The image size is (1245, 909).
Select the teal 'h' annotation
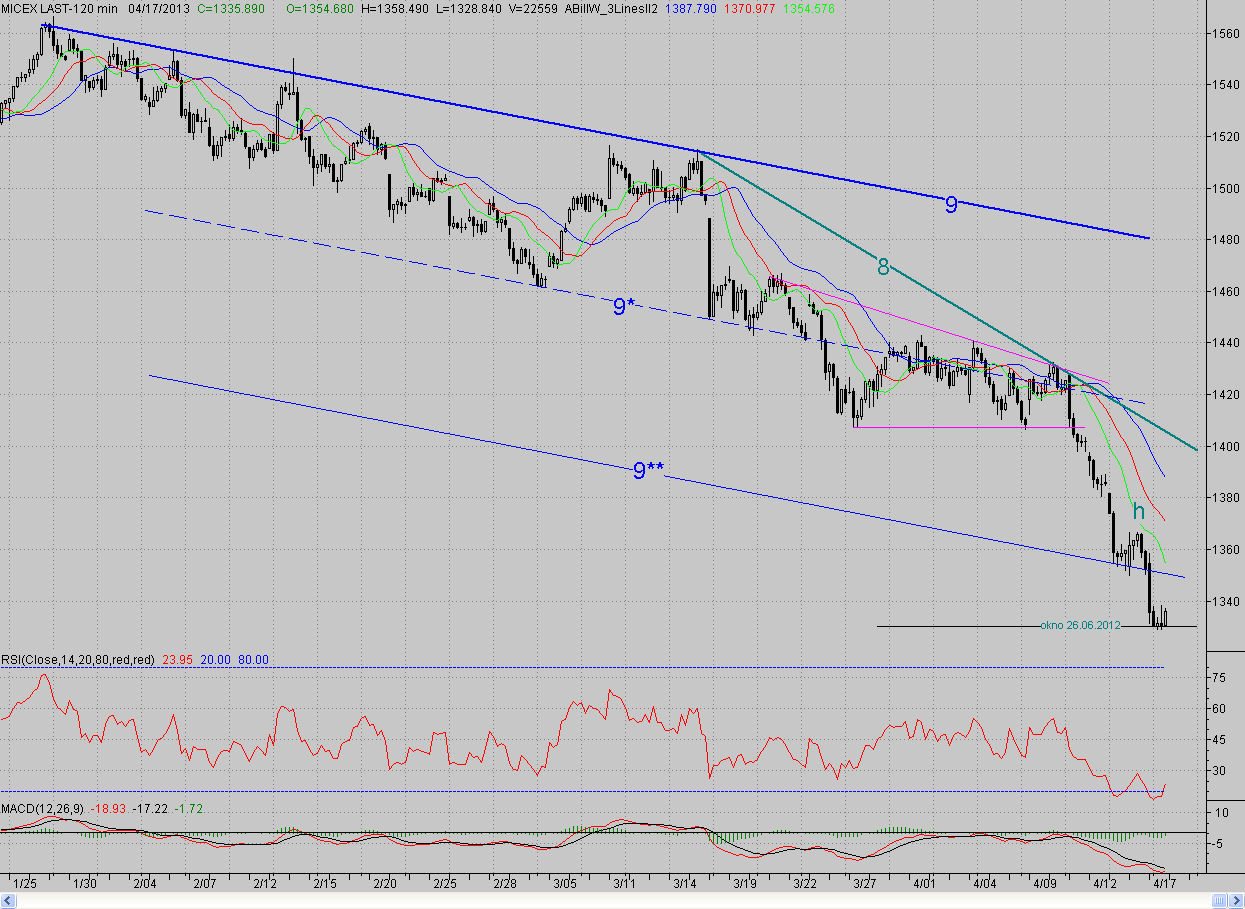(x=1138, y=512)
